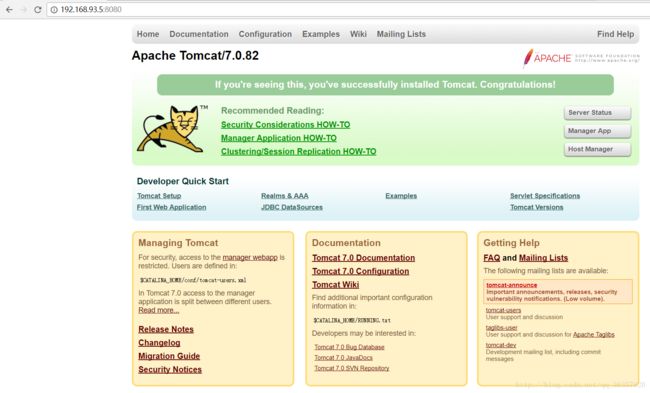The height and width of the screenshot is (393, 650).
Task: Open the Examples nav item in top bar
Action: (321, 34)
